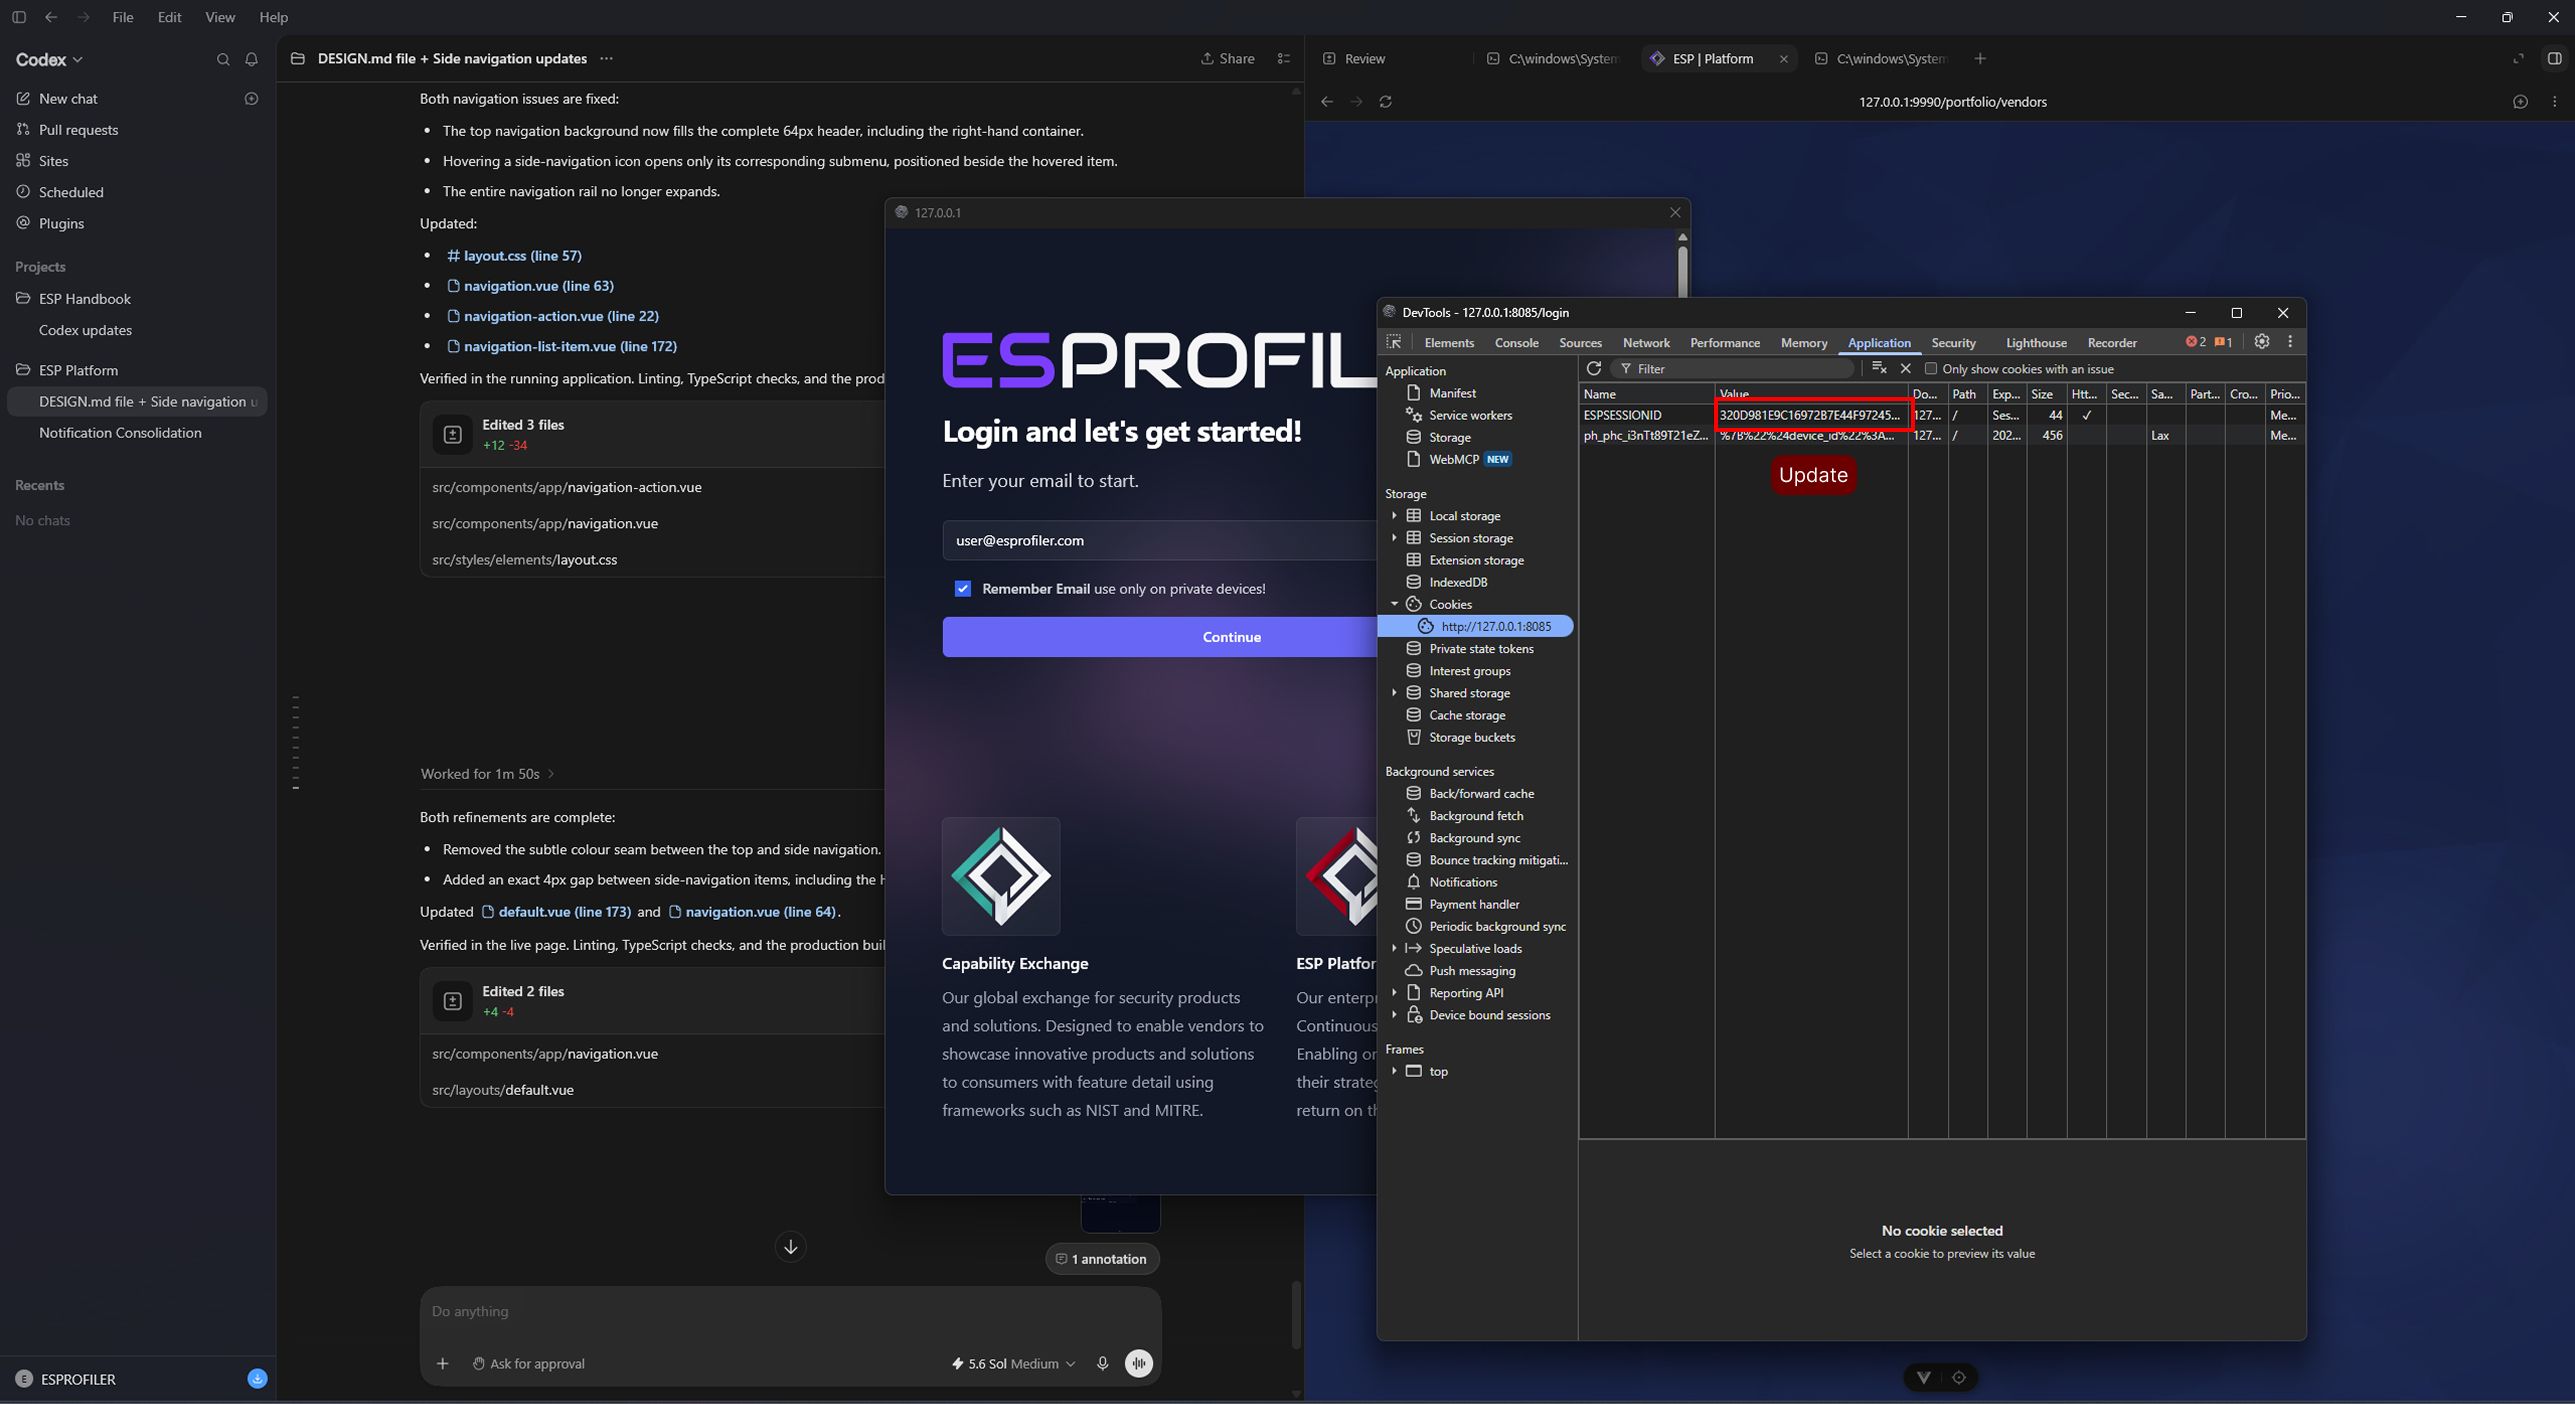
Task: Click the login popup vertical scrollbar
Action: [1683, 270]
